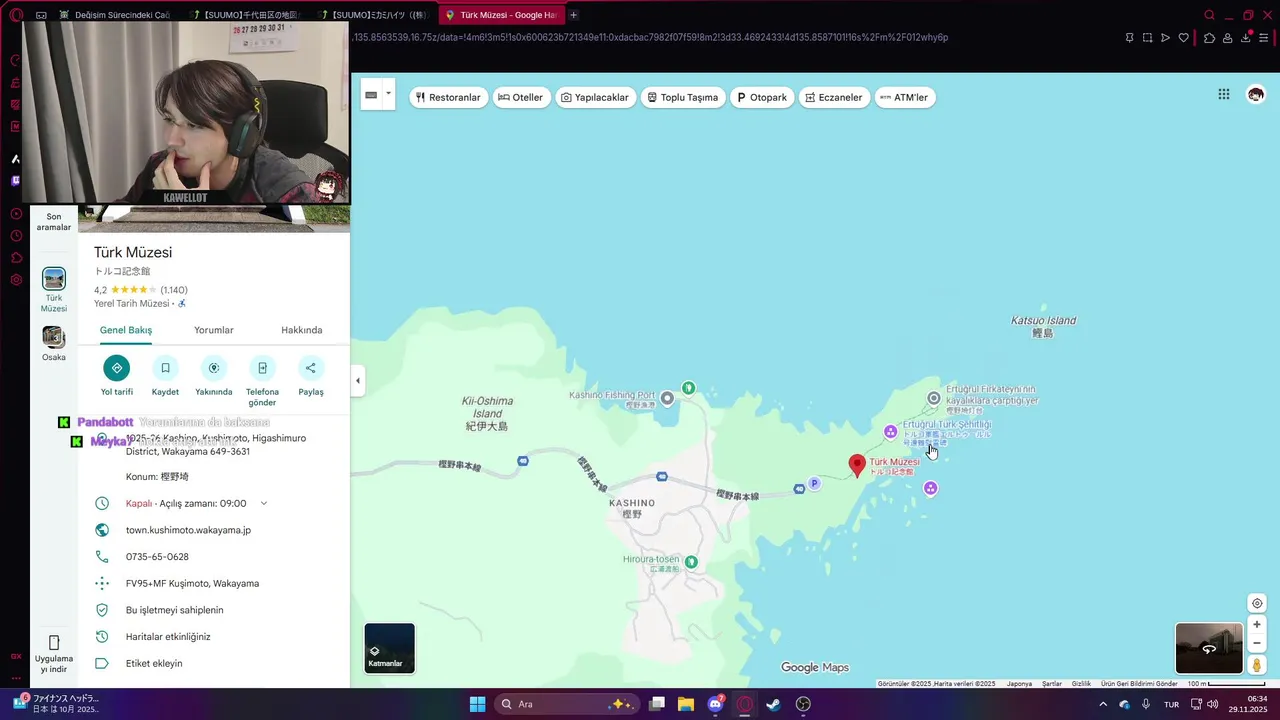Filter map by ATM'ler
This screenshot has height=720, width=1280.
point(905,97)
